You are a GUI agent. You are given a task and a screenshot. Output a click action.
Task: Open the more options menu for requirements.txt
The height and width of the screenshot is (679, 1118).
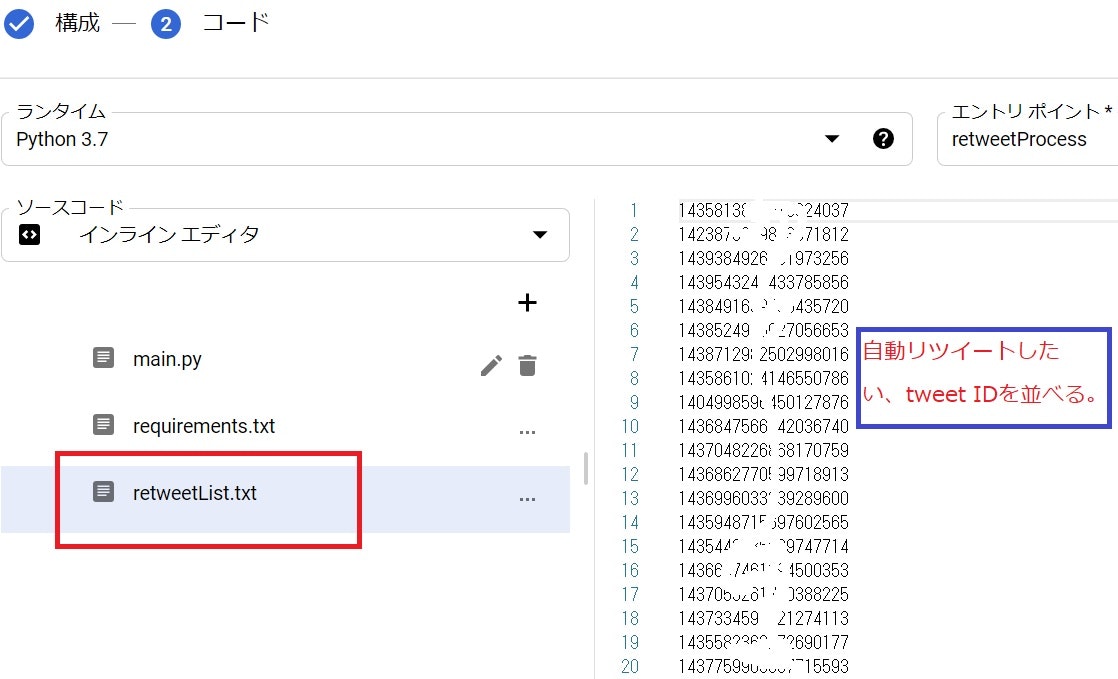click(527, 432)
